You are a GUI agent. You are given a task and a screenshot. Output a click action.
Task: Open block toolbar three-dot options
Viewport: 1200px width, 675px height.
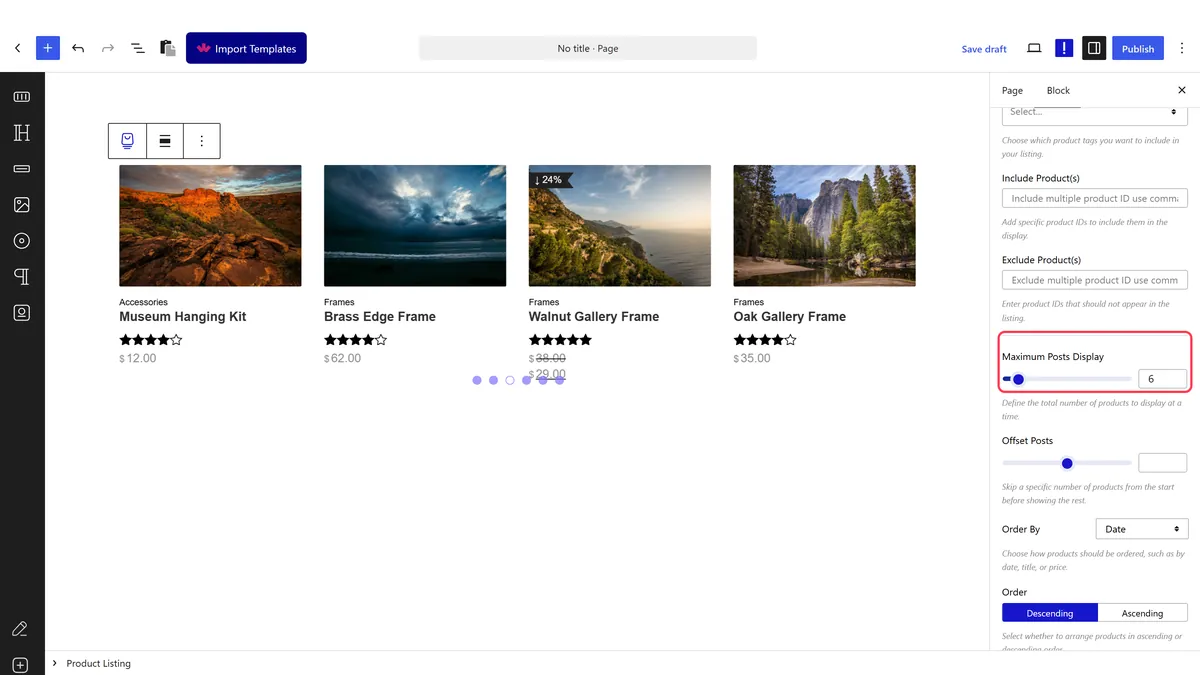pos(202,141)
